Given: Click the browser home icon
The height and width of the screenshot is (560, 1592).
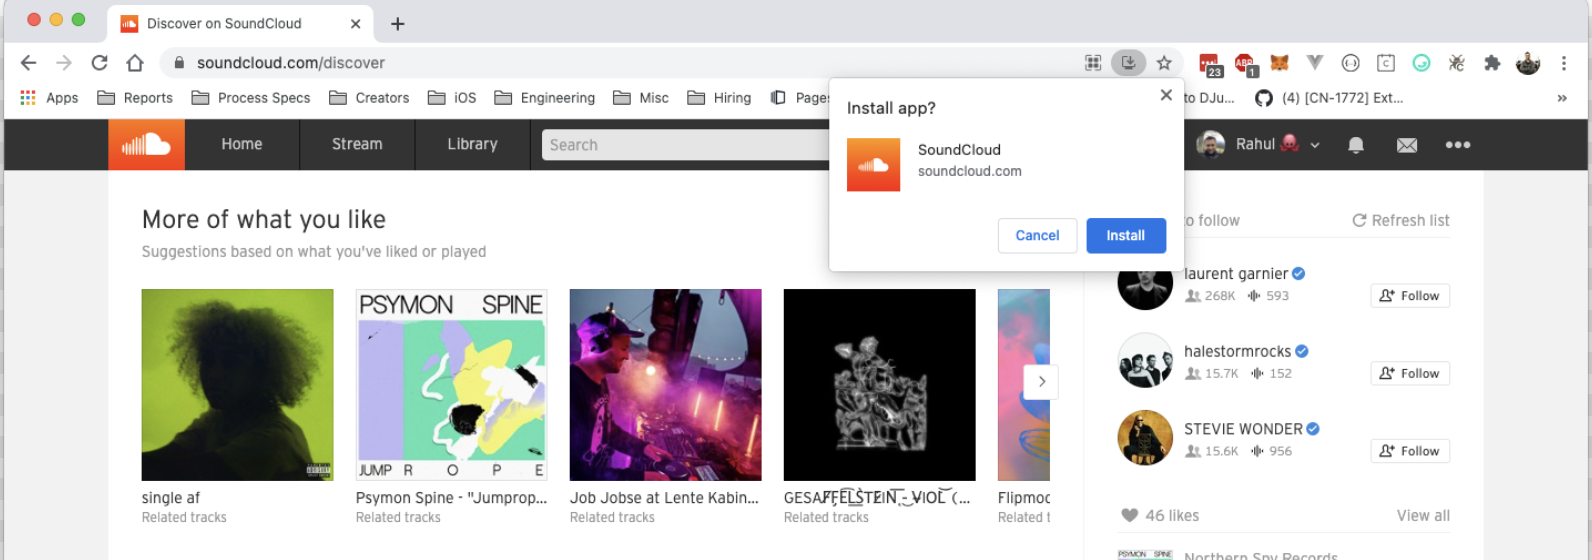Looking at the screenshot, I should pos(135,63).
